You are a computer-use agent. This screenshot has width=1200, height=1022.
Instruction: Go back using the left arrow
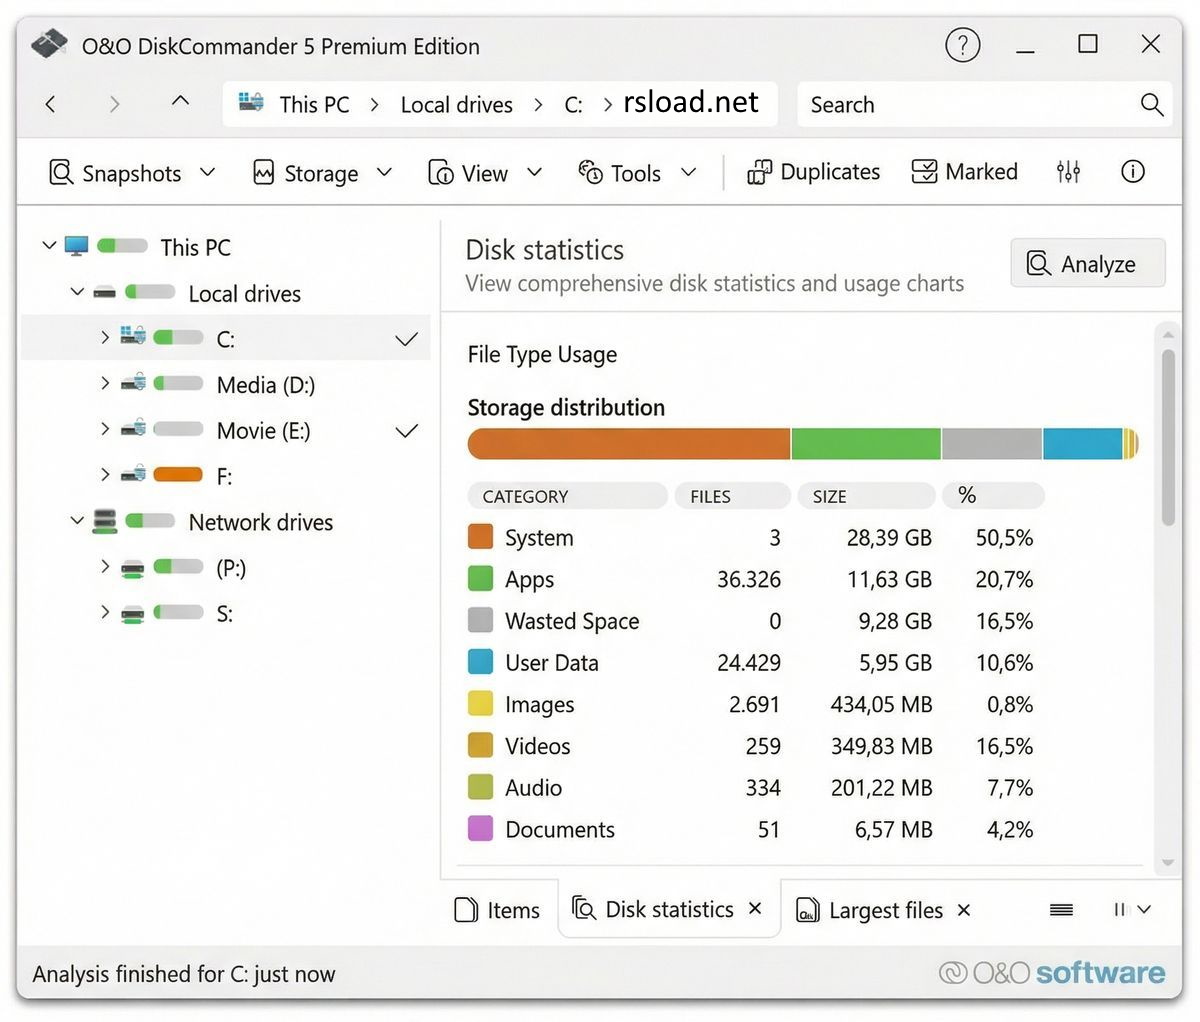[x=51, y=104]
